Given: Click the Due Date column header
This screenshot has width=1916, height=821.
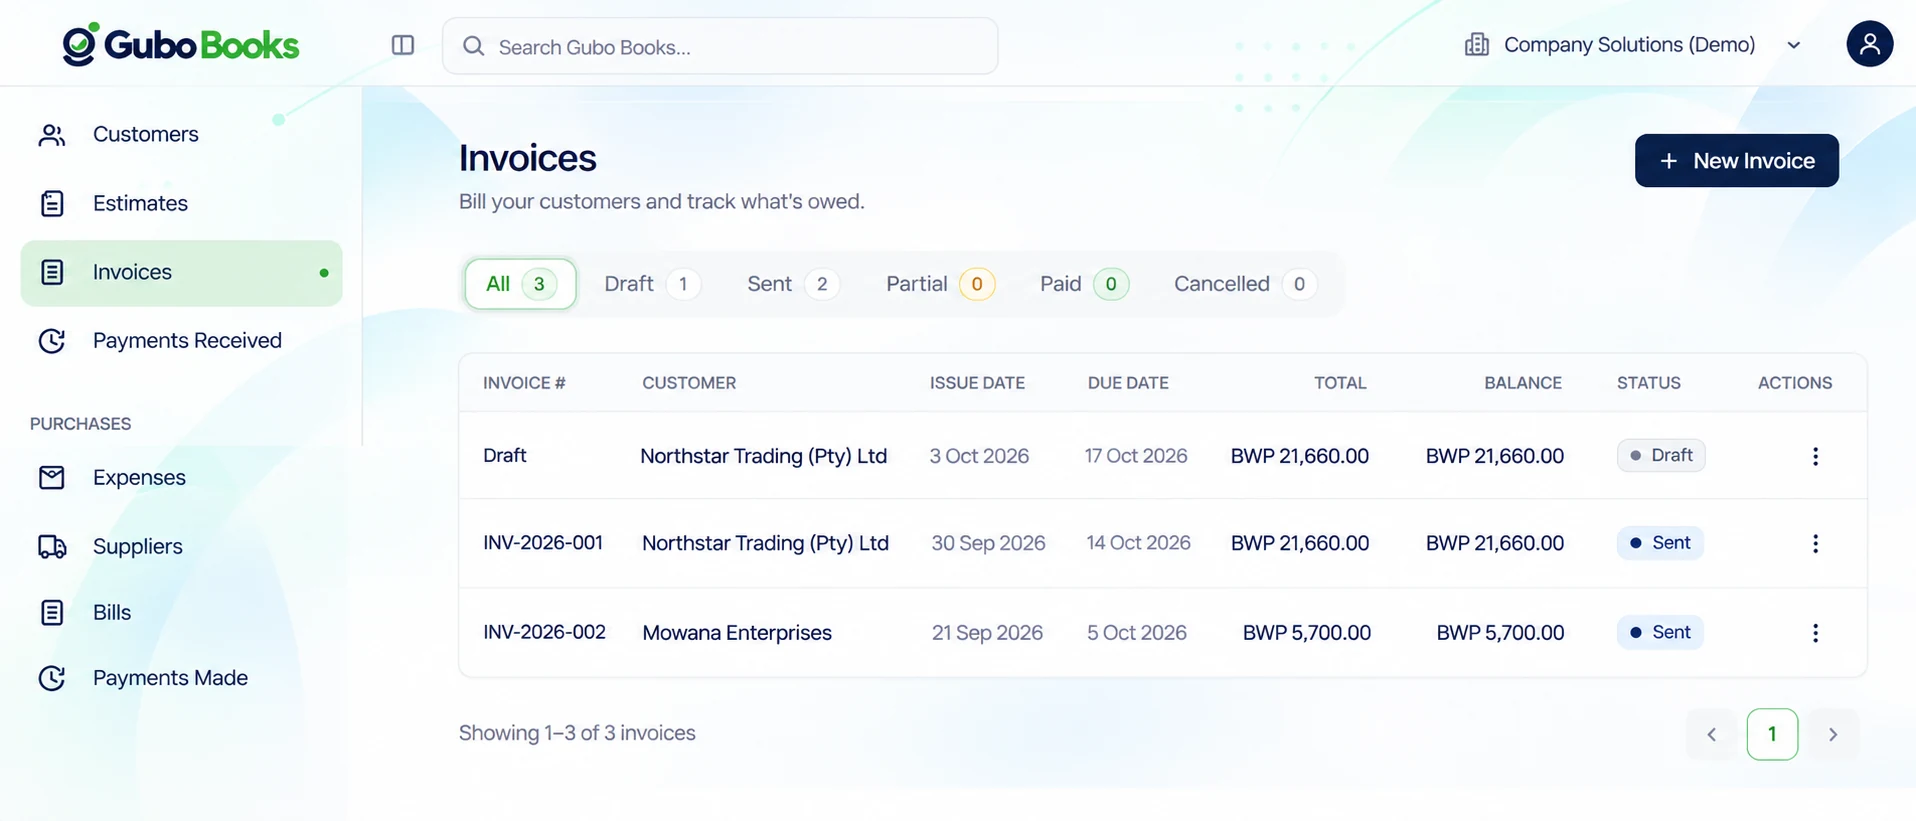Looking at the screenshot, I should [1128, 383].
